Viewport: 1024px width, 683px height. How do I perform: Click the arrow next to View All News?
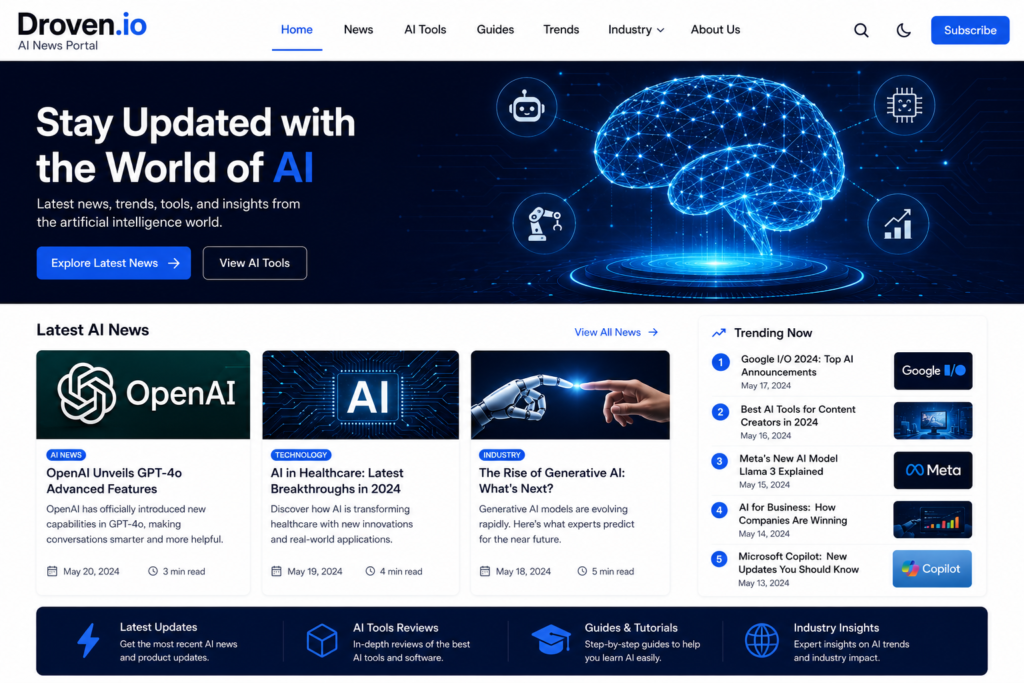click(x=653, y=332)
